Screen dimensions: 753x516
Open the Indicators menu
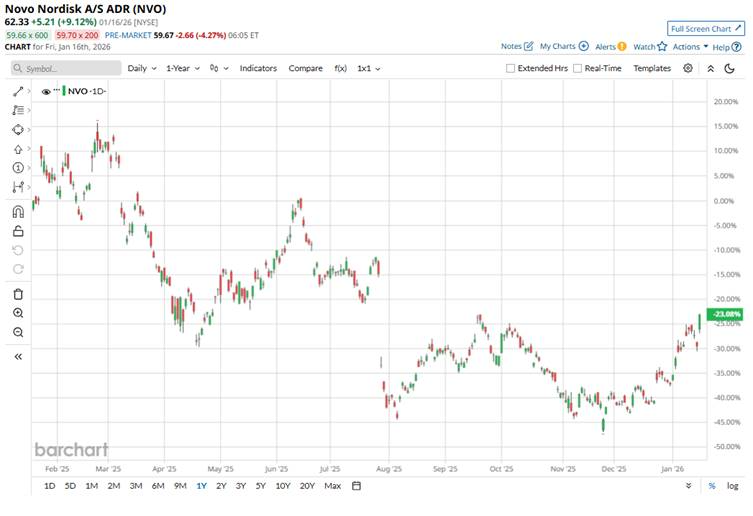(x=258, y=68)
